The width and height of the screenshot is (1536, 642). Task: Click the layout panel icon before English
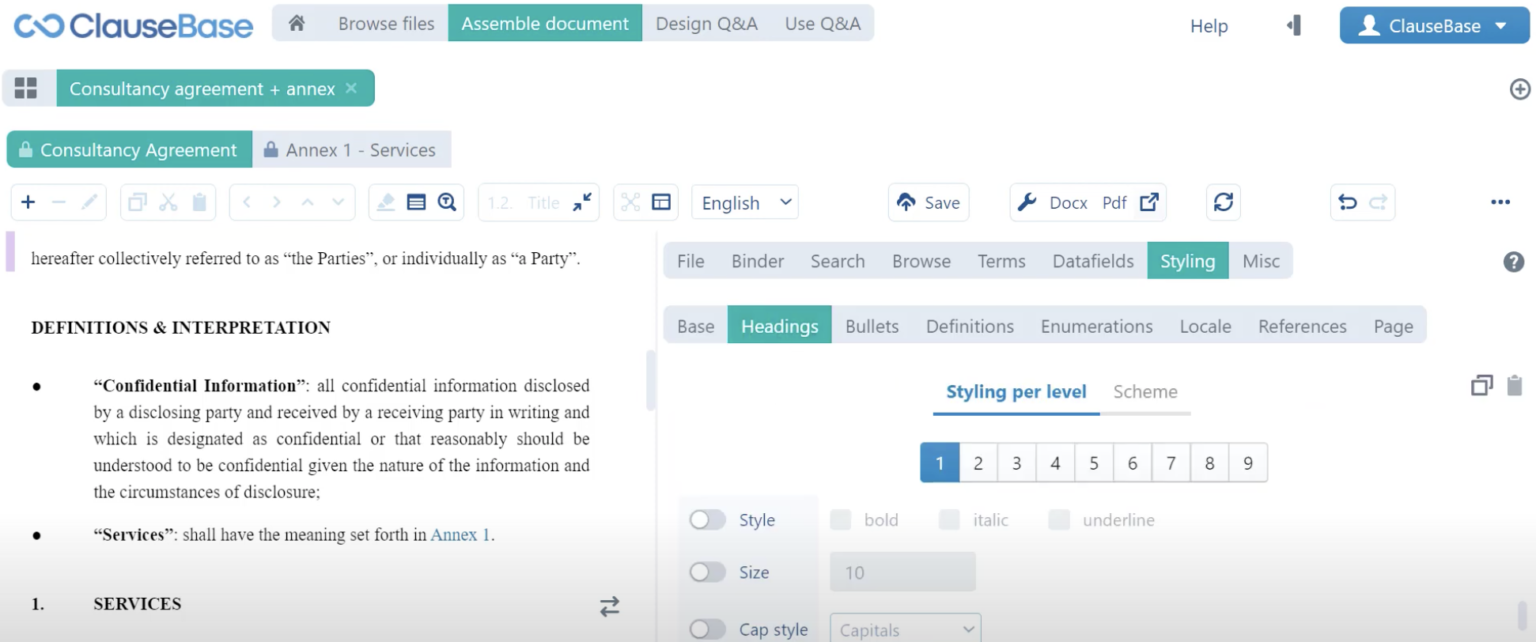point(661,202)
